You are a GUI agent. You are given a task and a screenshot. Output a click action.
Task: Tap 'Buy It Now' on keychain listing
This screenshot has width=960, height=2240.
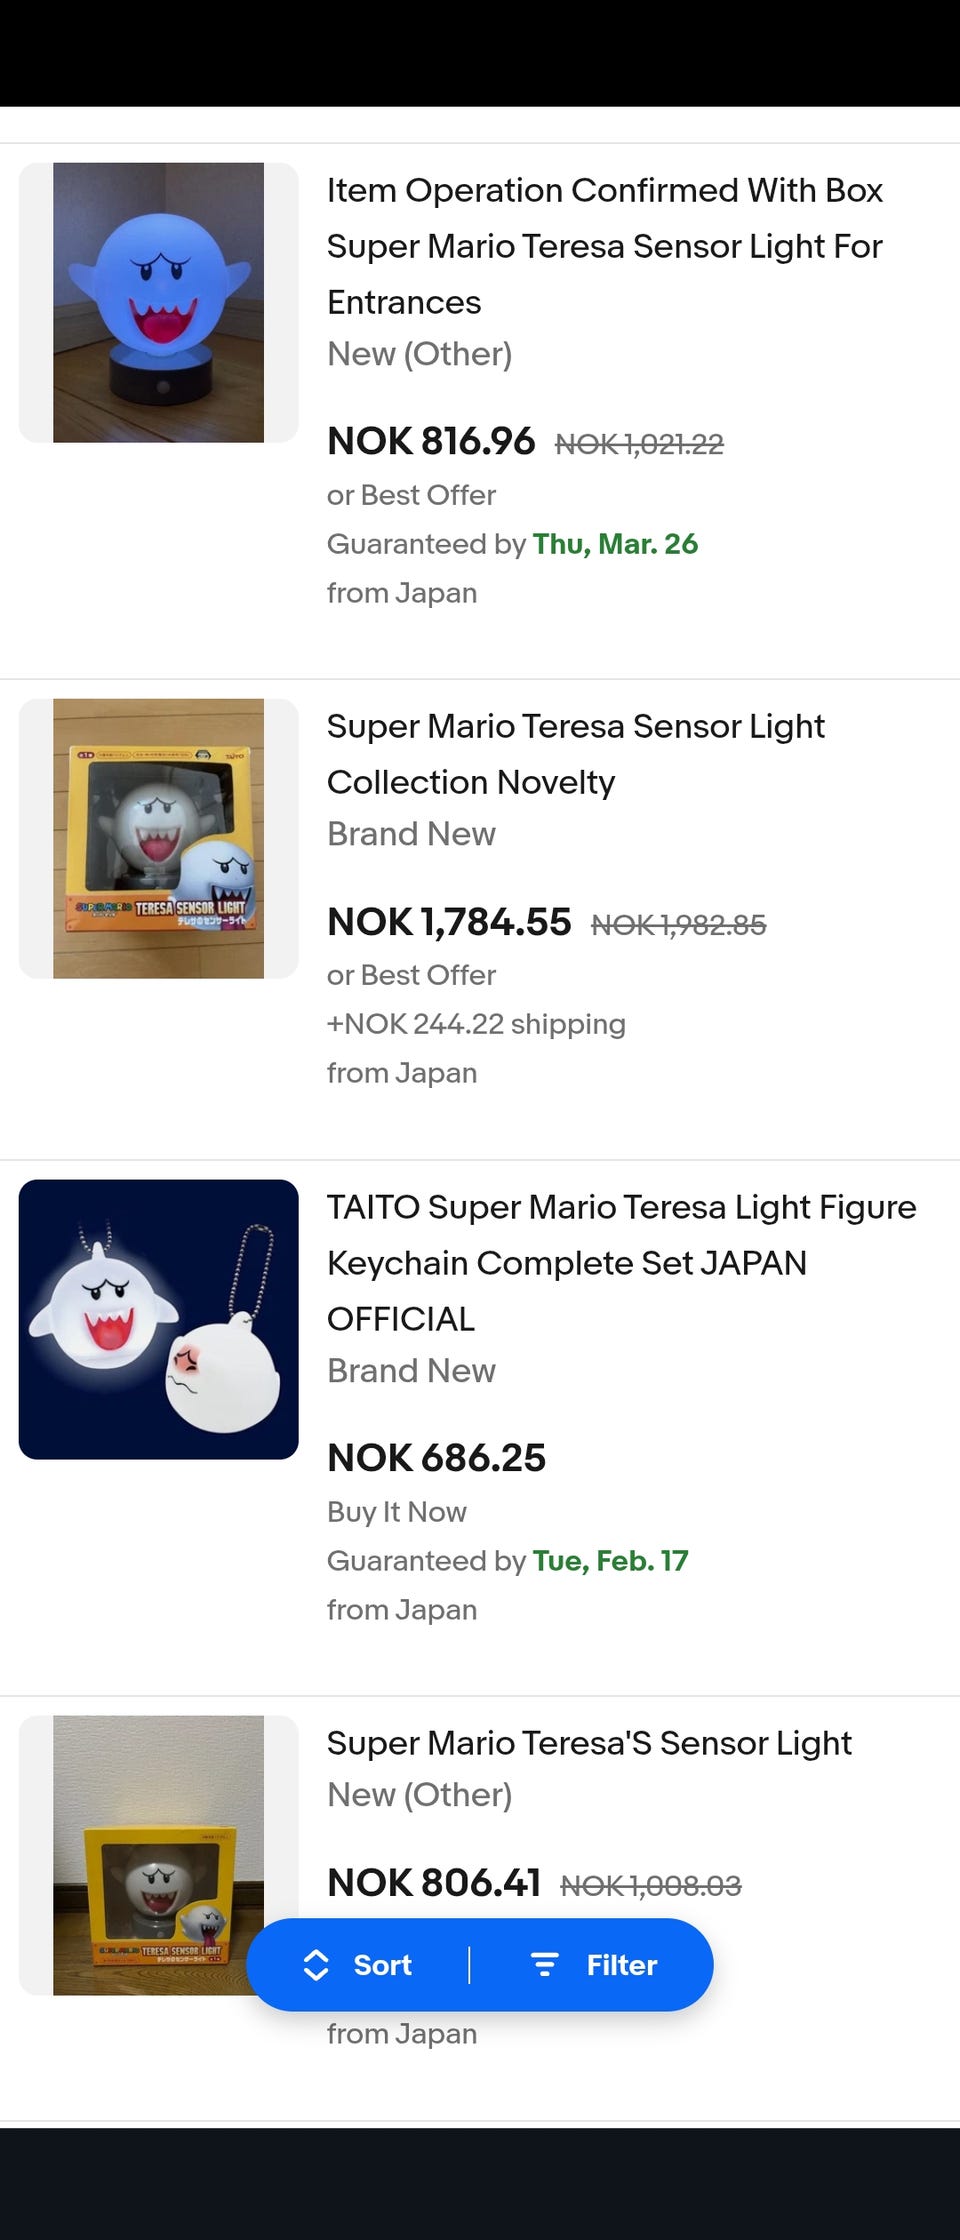(x=397, y=1512)
